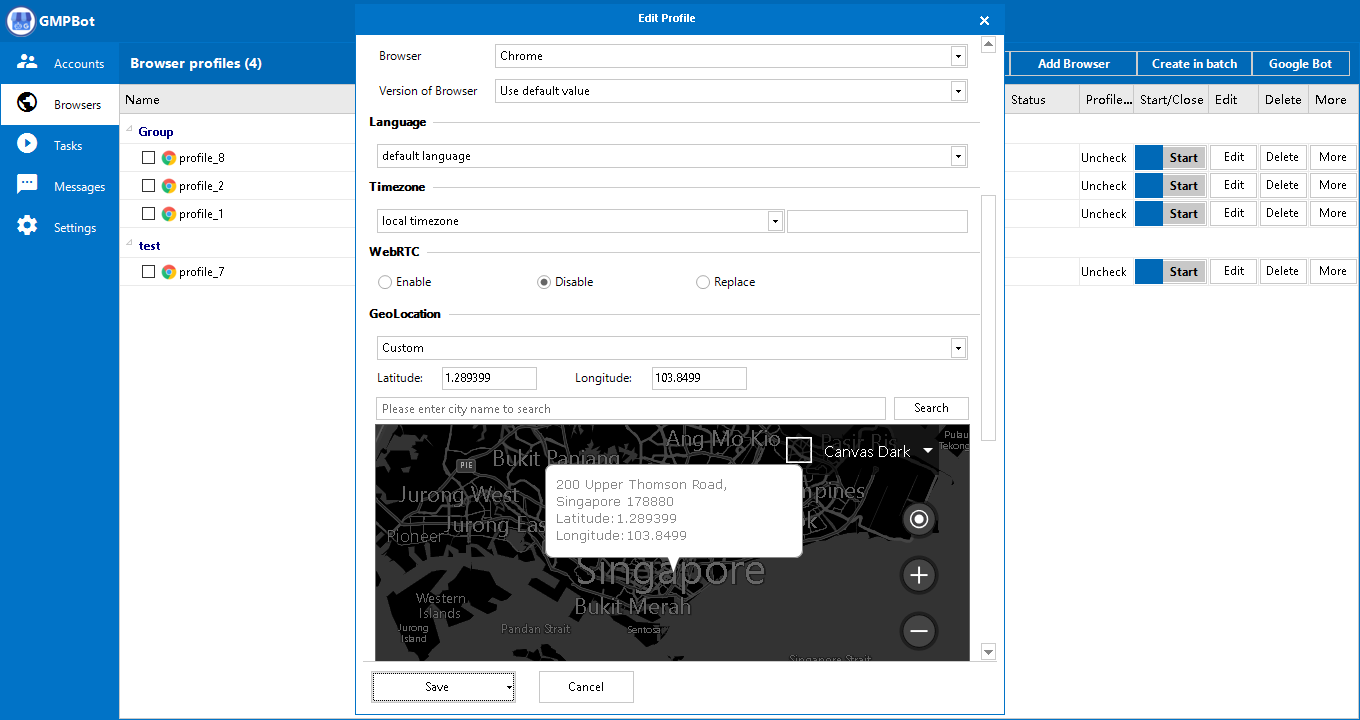The width and height of the screenshot is (1360, 720).
Task: Click Edit for profile_8 row
Action: tap(1234, 157)
